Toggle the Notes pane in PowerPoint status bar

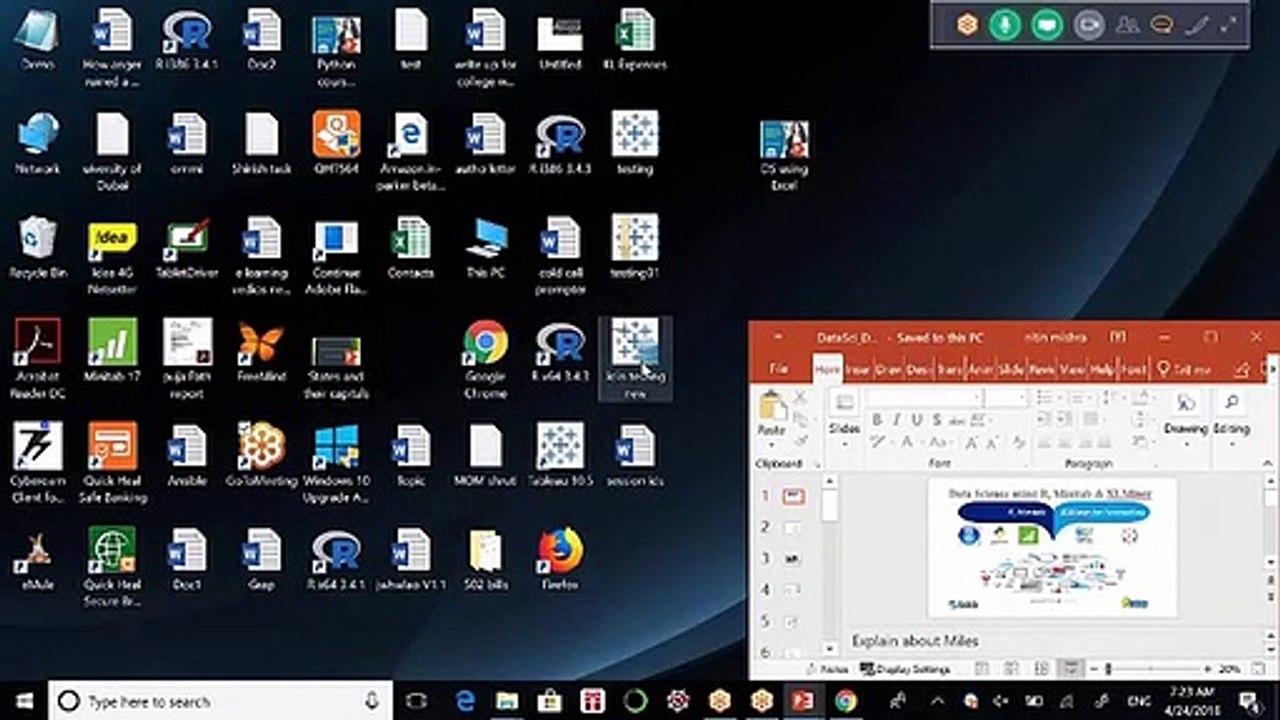point(827,668)
